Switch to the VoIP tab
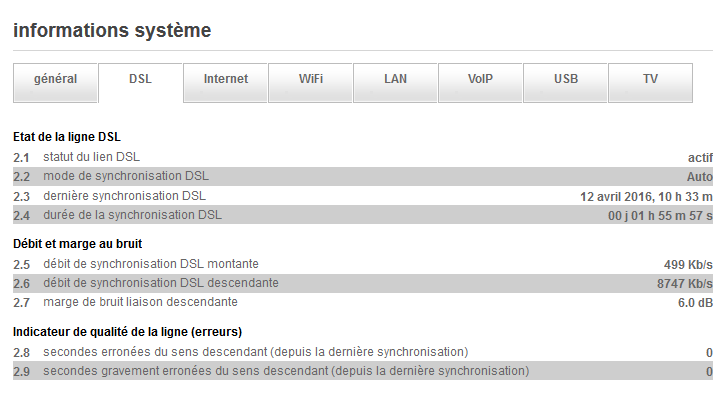This screenshot has width=724, height=404. (480, 80)
